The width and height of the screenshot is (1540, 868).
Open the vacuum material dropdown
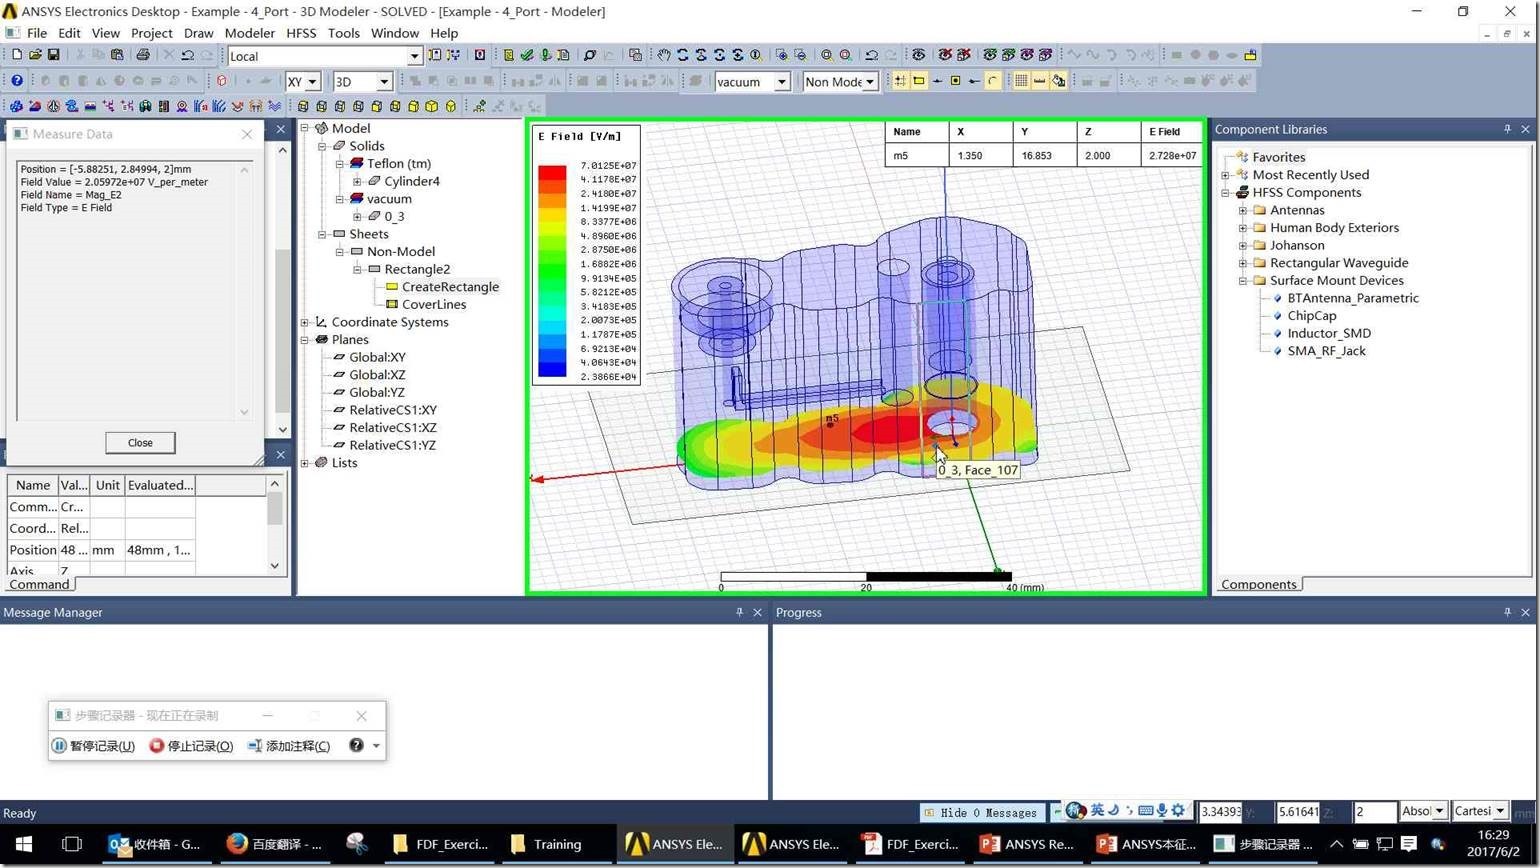click(782, 82)
